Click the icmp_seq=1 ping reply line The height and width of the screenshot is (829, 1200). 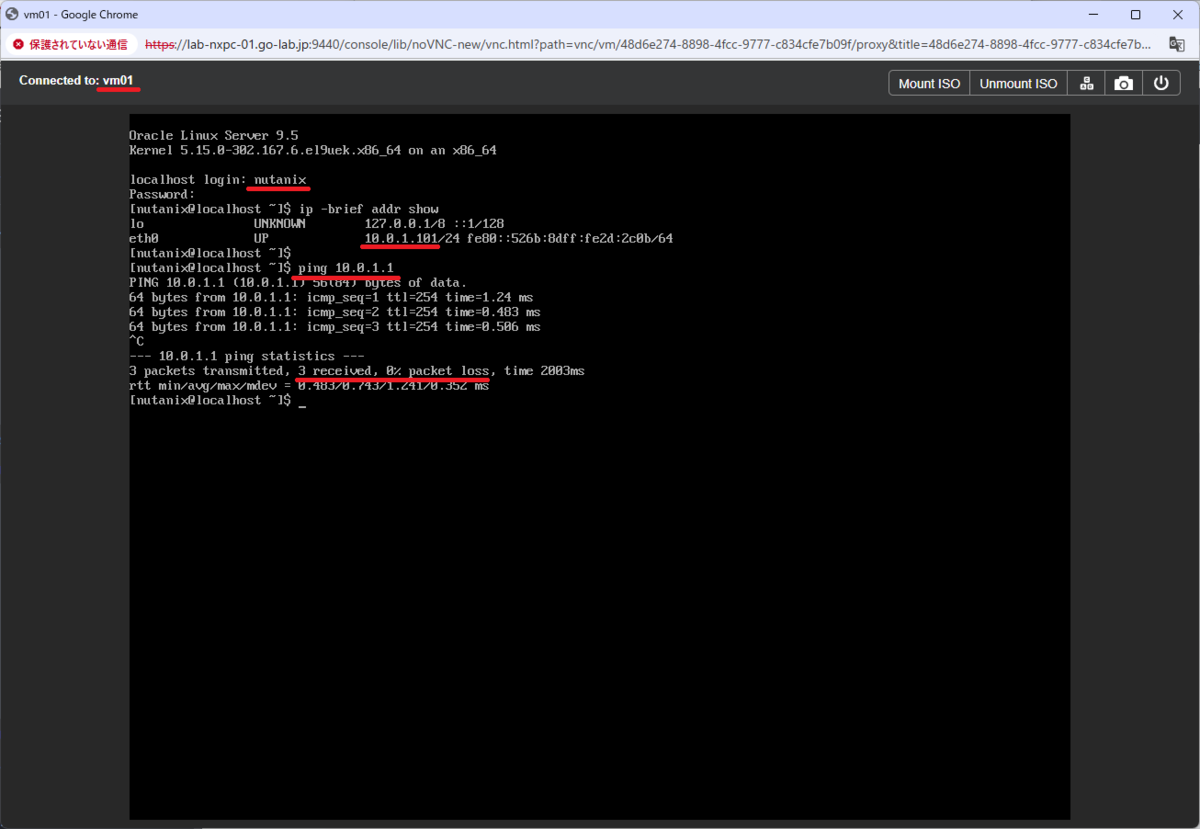pyautogui.click(x=331, y=297)
